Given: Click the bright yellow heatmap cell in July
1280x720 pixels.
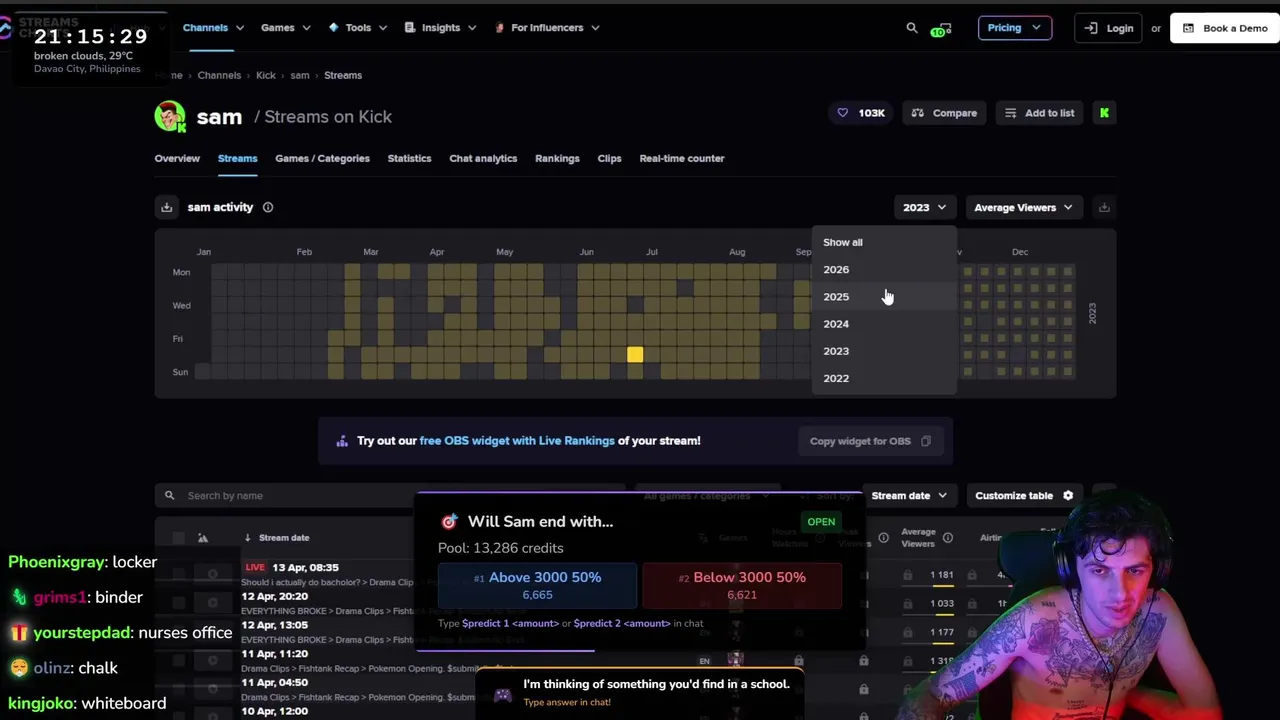Looking at the screenshot, I should (x=635, y=355).
